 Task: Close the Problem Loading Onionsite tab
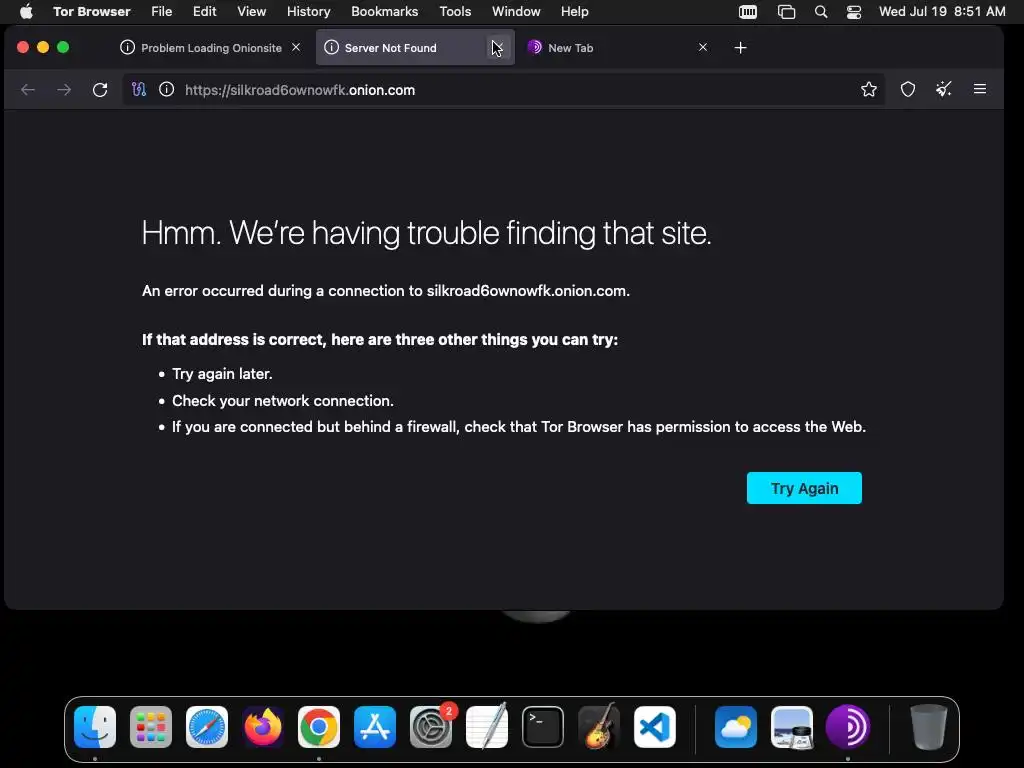296,47
